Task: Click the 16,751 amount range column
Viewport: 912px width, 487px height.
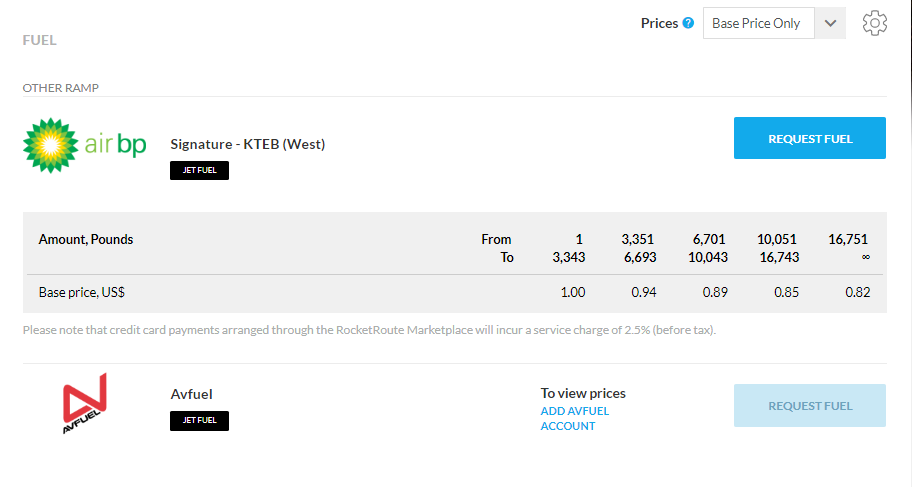Action: [x=848, y=248]
